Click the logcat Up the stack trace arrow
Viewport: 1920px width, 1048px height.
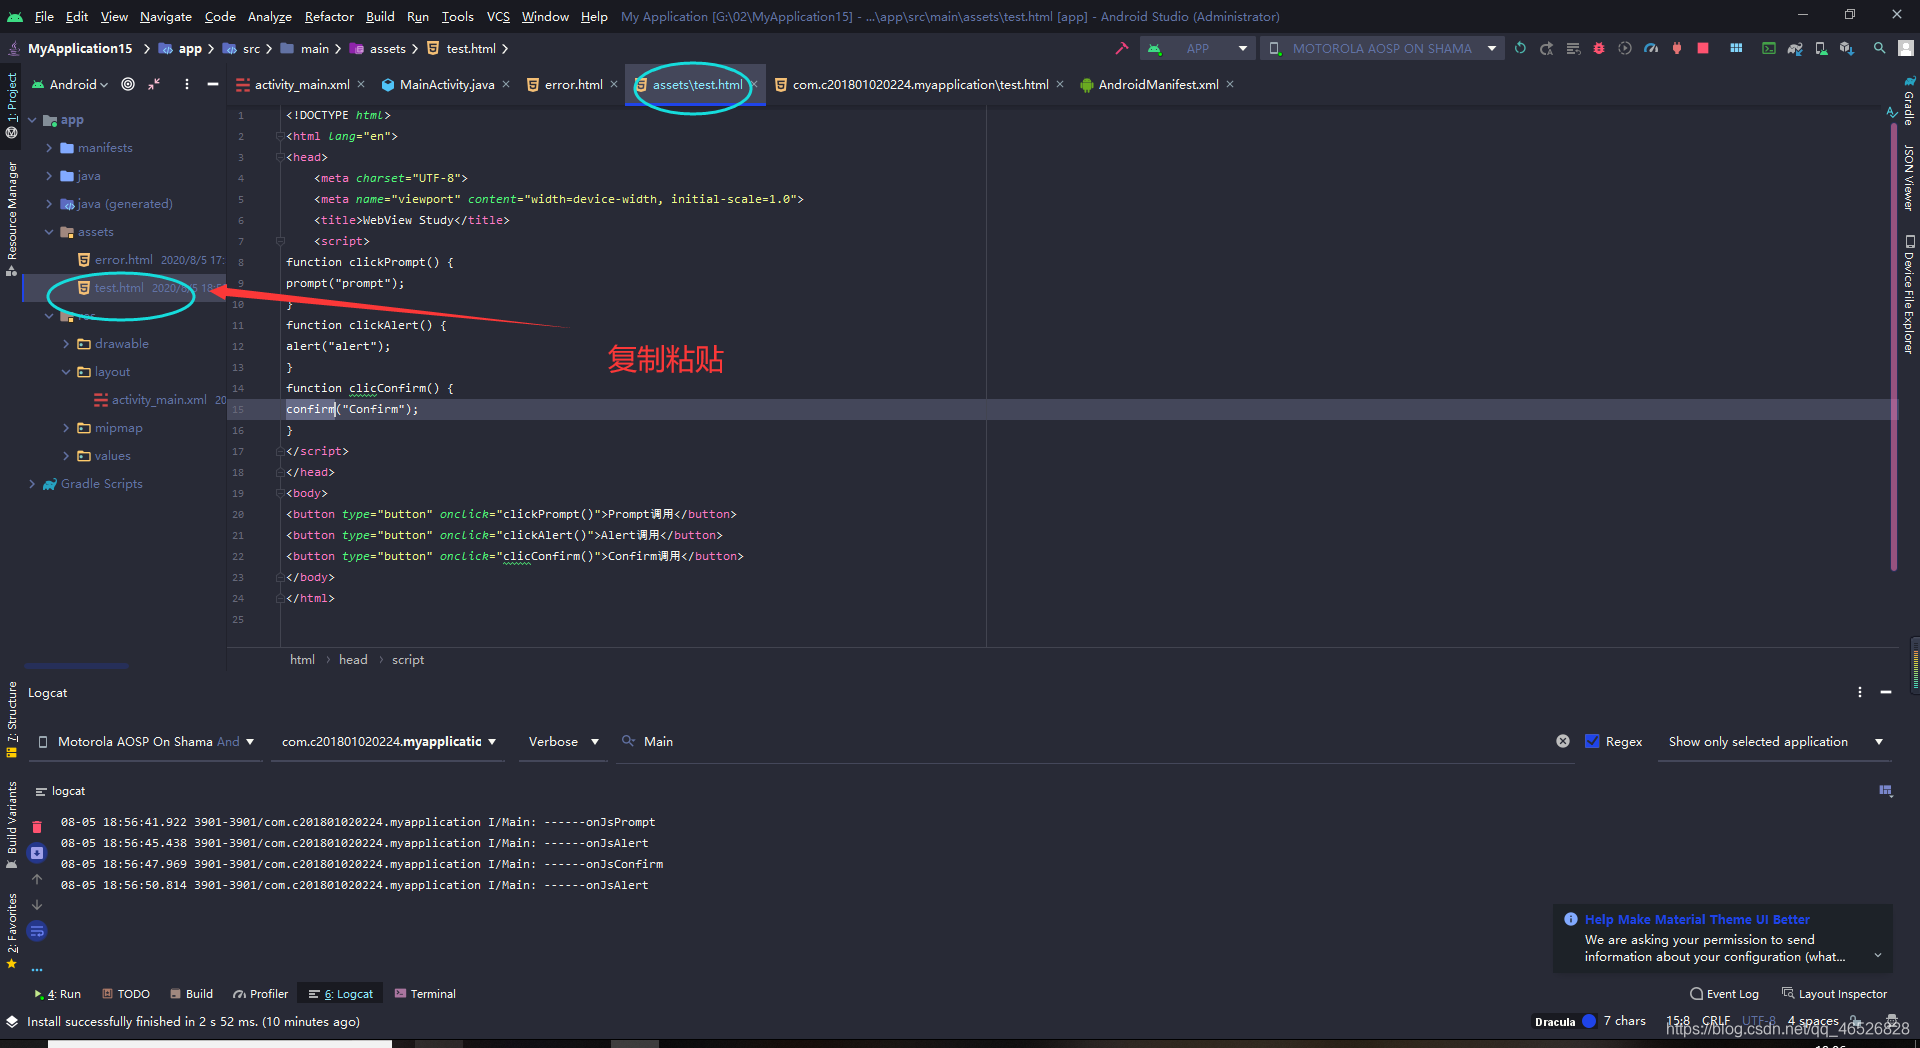coord(37,879)
